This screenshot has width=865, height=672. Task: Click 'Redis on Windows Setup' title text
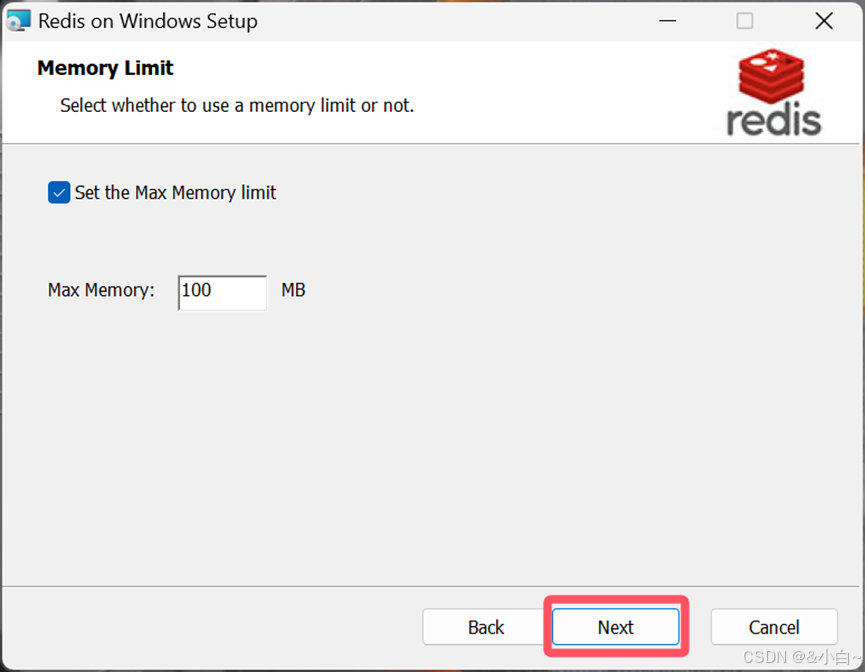148,22
